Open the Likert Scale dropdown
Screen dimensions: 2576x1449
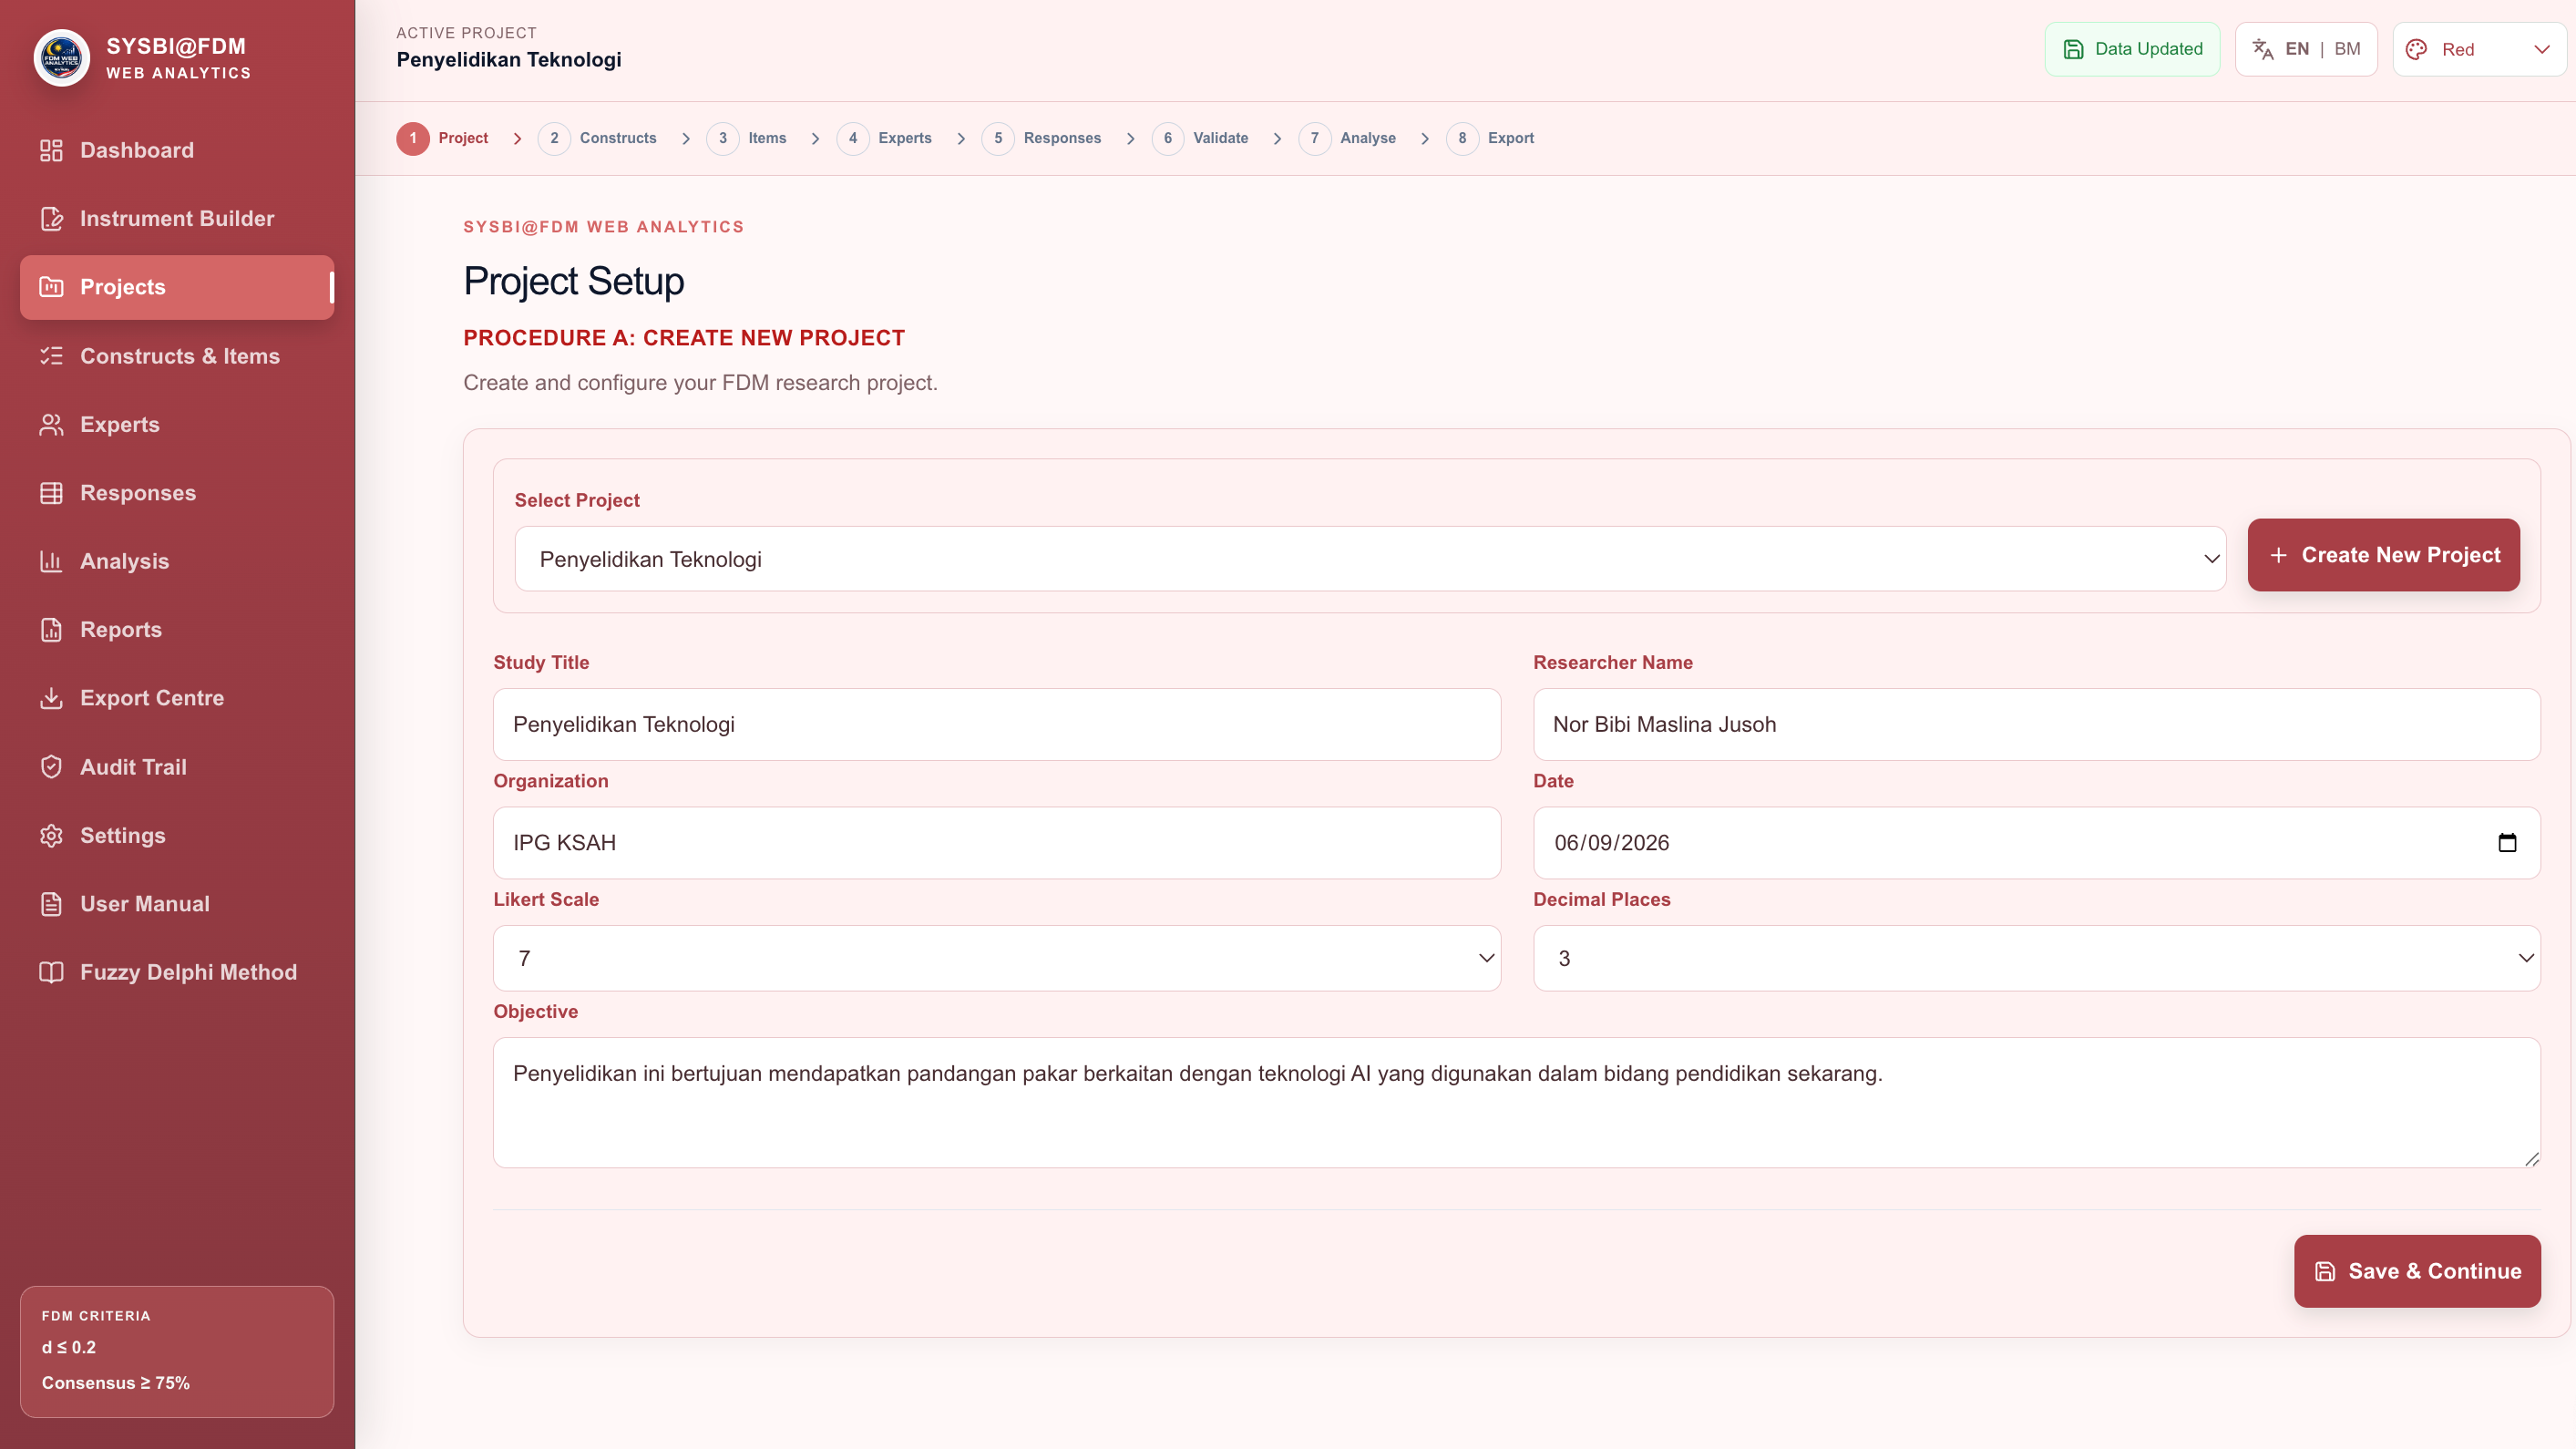tap(996, 958)
